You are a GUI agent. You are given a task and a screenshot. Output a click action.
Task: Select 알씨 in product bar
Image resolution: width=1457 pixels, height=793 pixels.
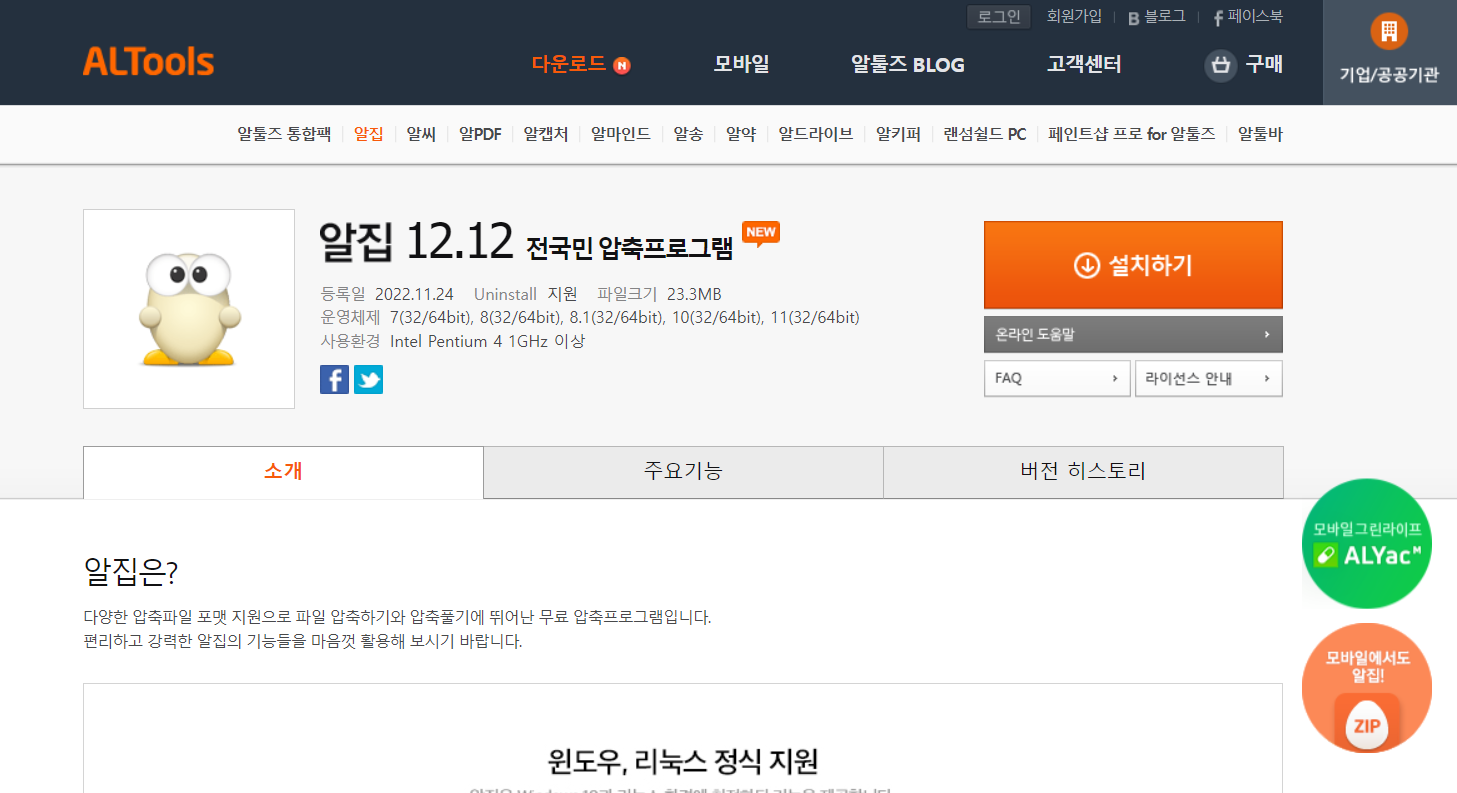(x=421, y=134)
